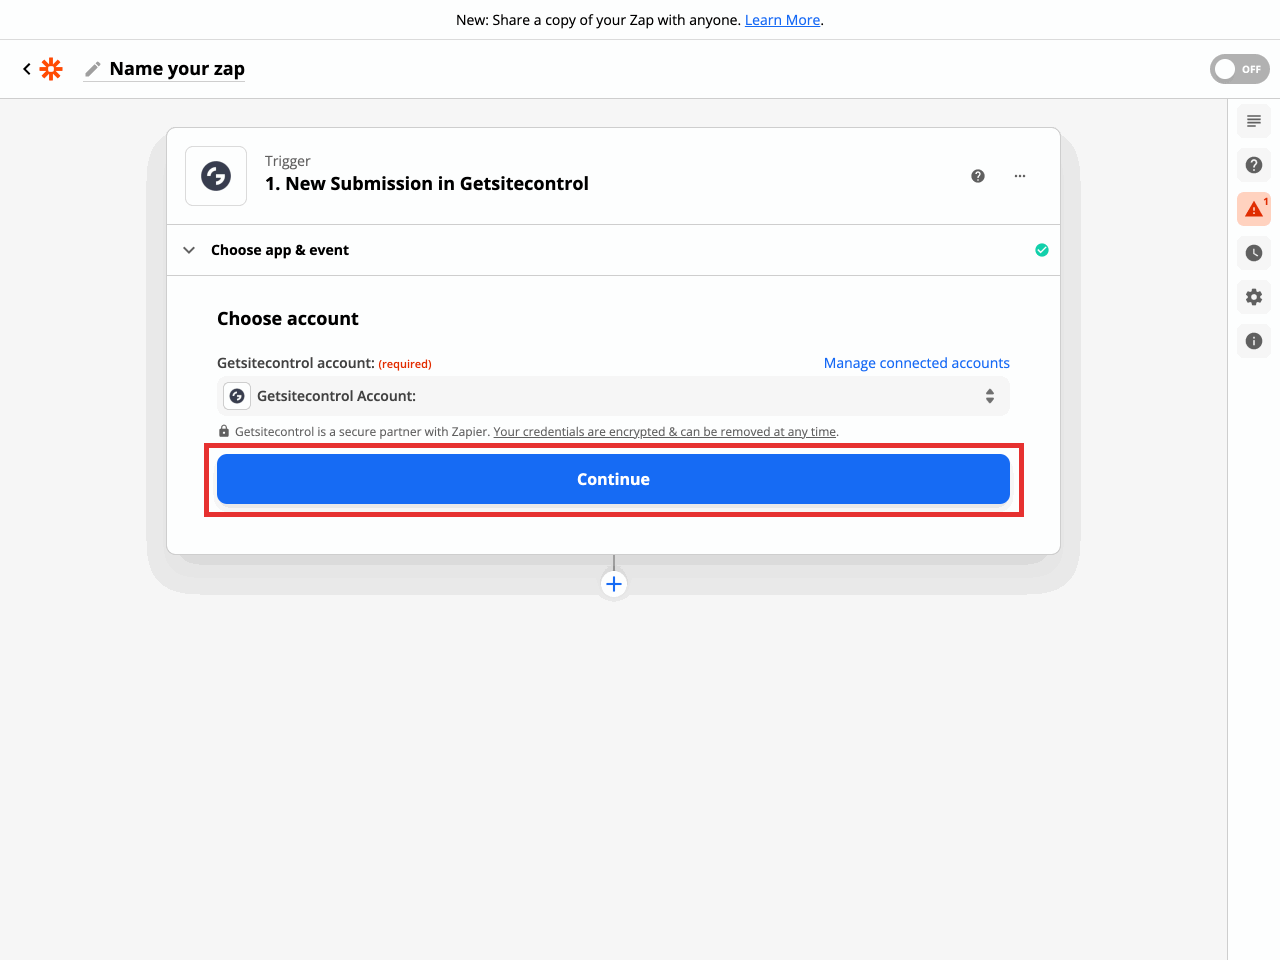This screenshot has height=960, width=1280.
Task: Open the Getsitecontrol Account dropdown
Action: (x=613, y=396)
